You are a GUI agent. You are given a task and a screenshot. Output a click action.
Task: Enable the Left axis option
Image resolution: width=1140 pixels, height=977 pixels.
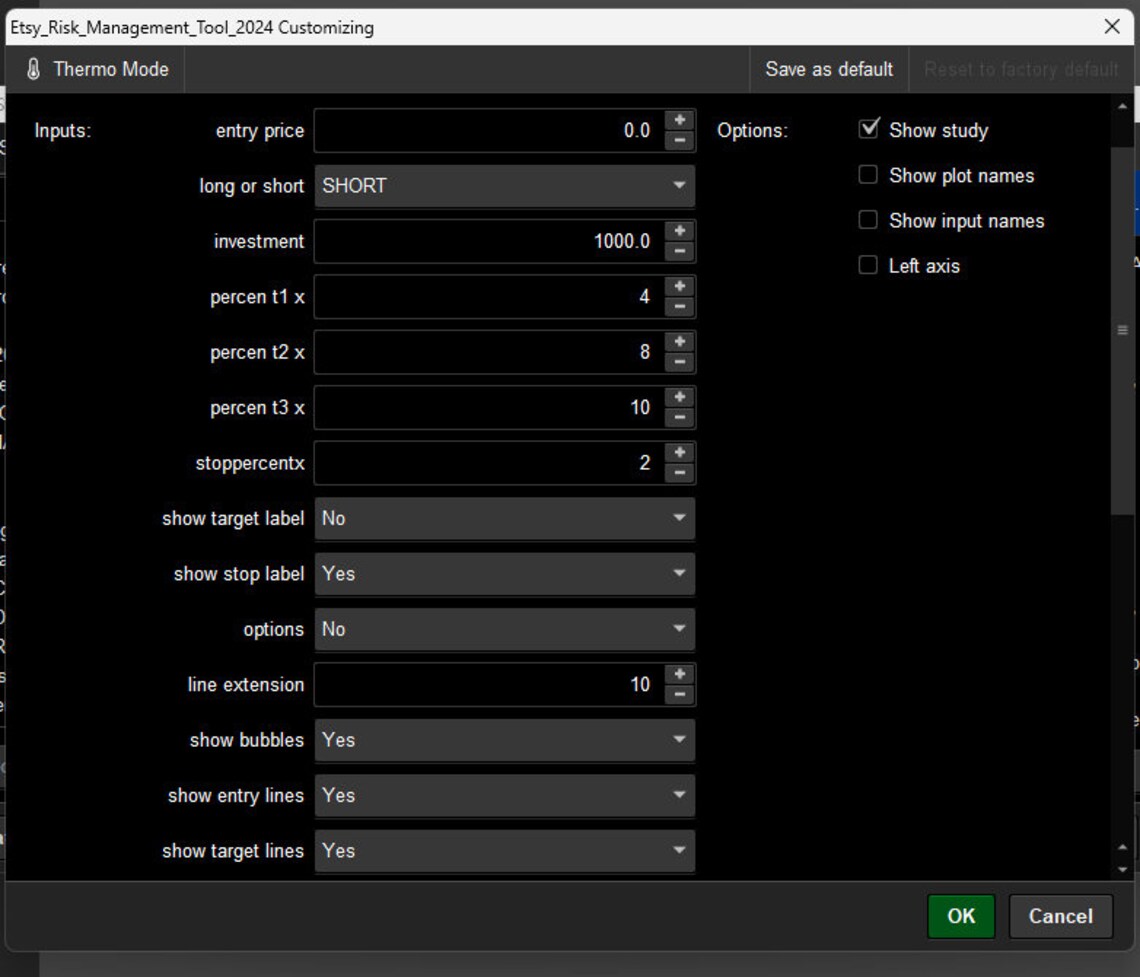pyautogui.click(x=868, y=264)
